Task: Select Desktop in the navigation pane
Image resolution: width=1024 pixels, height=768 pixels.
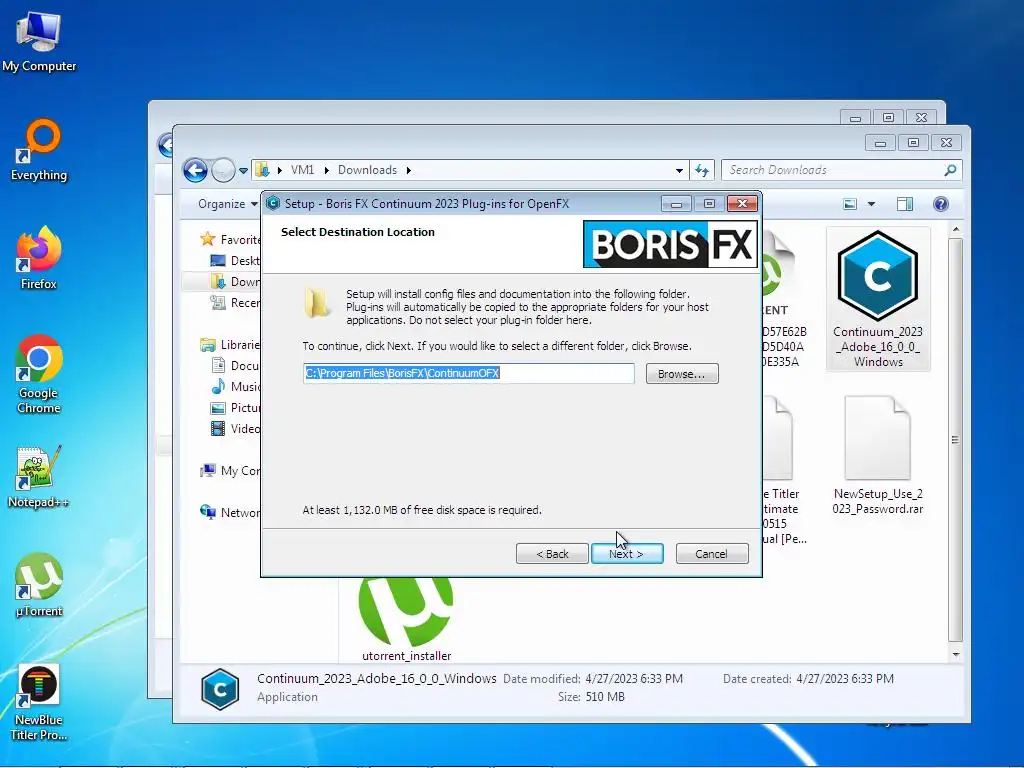Action: 235,261
